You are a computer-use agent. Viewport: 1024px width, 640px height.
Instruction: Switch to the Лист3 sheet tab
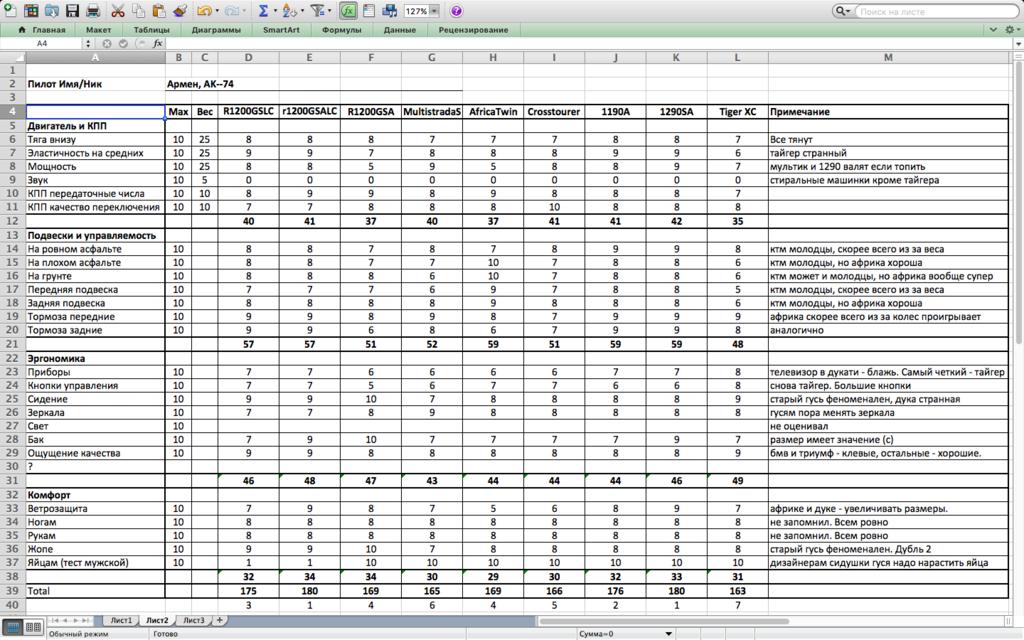click(193, 620)
